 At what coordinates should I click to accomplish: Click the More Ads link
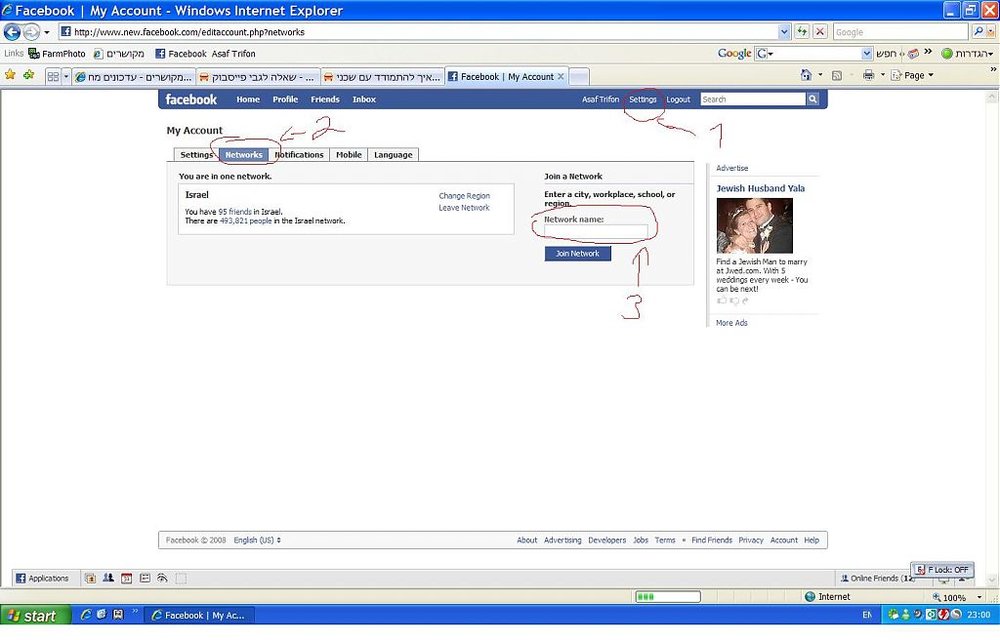(732, 323)
